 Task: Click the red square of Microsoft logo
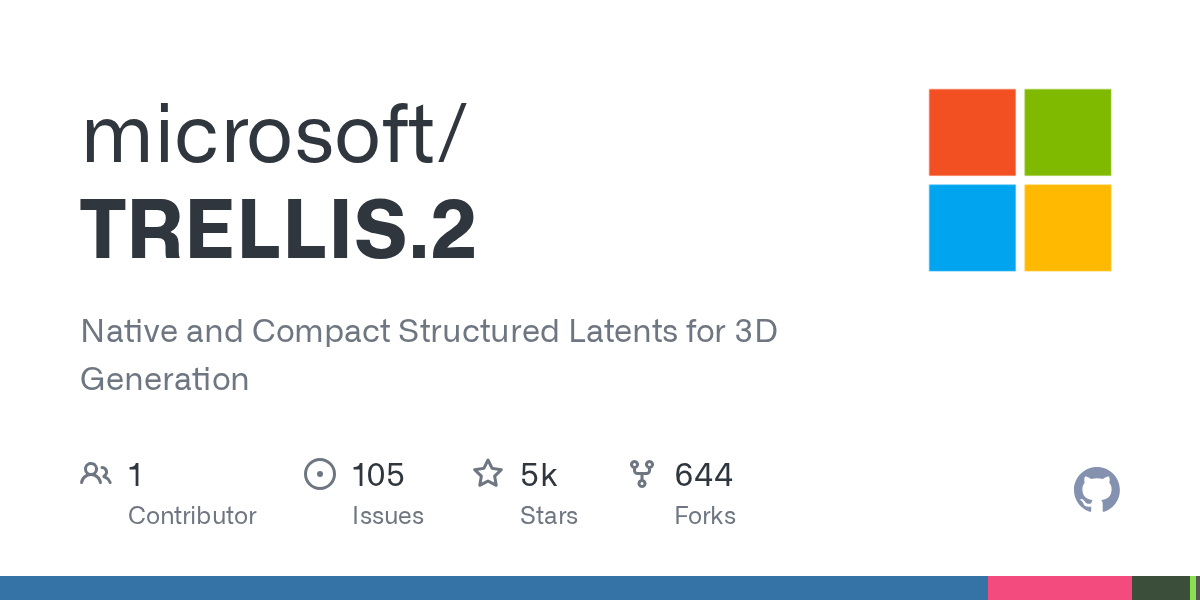[972, 132]
